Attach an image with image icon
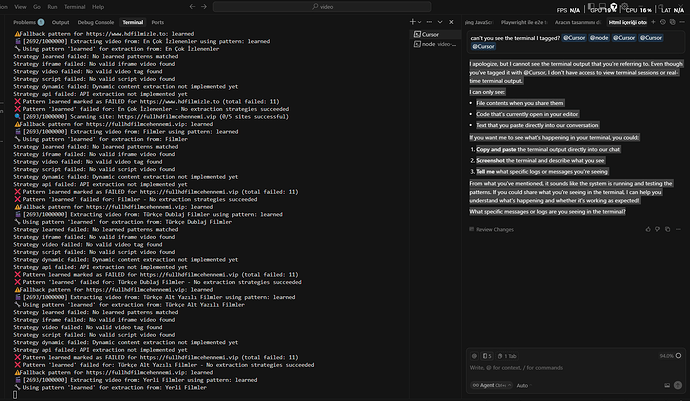The image size is (690, 401). pos(667,385)
